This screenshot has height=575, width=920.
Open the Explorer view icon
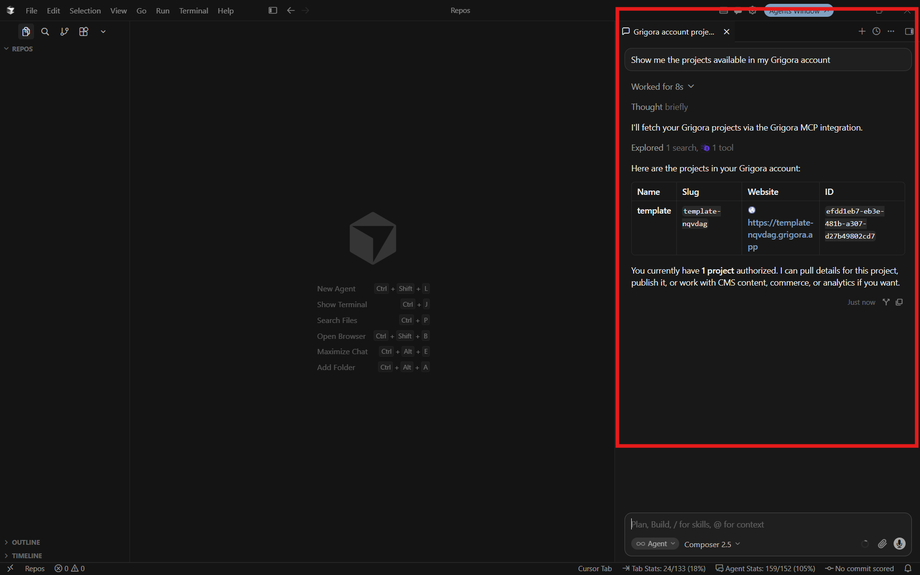(26, 32)
